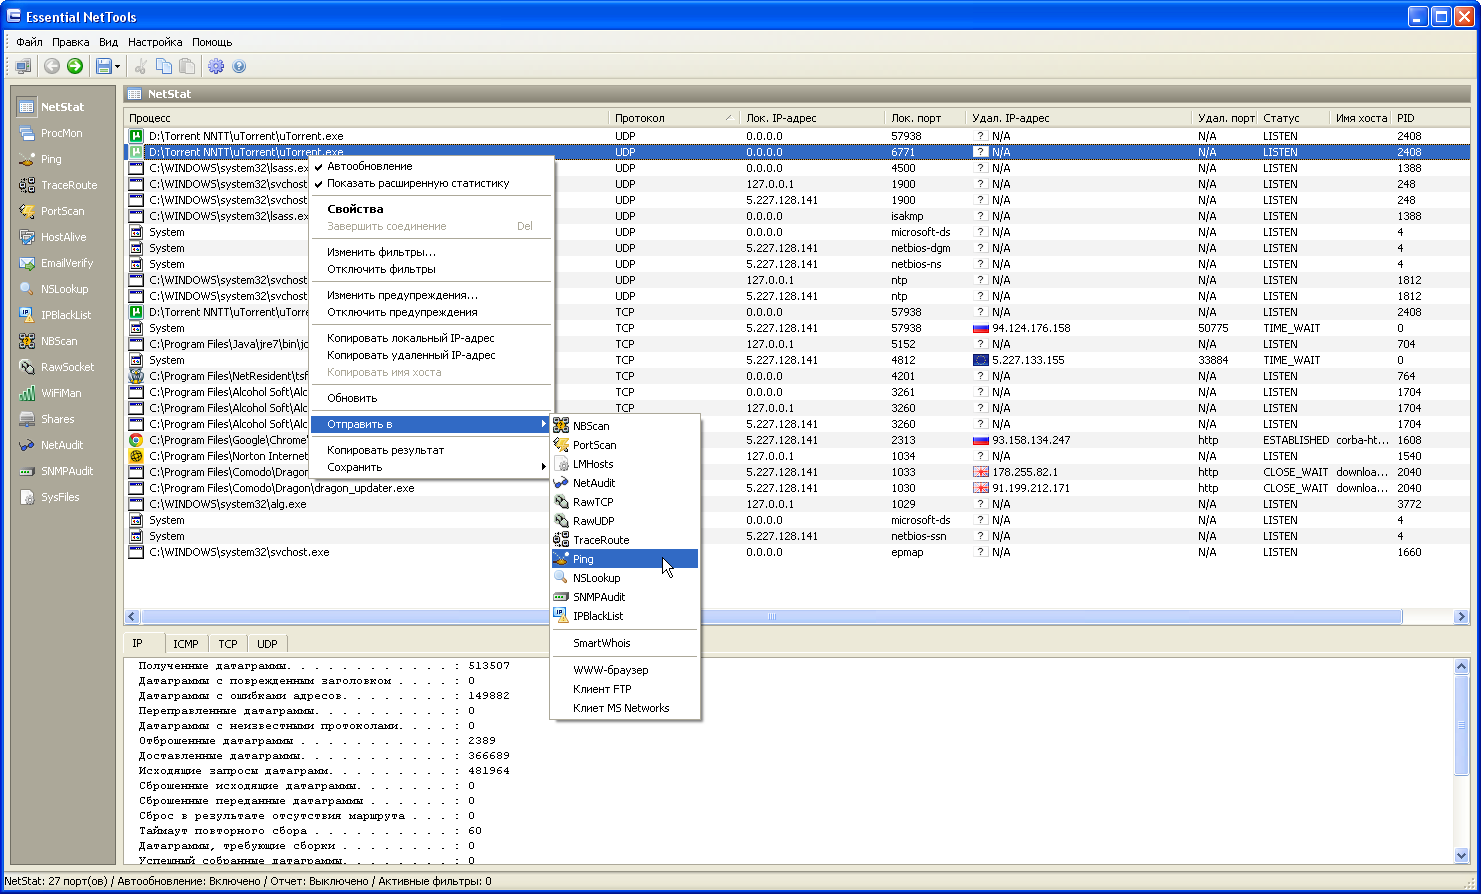Open SysFiles in the sidebar
The width and height of the screenshot is (1481, 894).
point(52,497)
